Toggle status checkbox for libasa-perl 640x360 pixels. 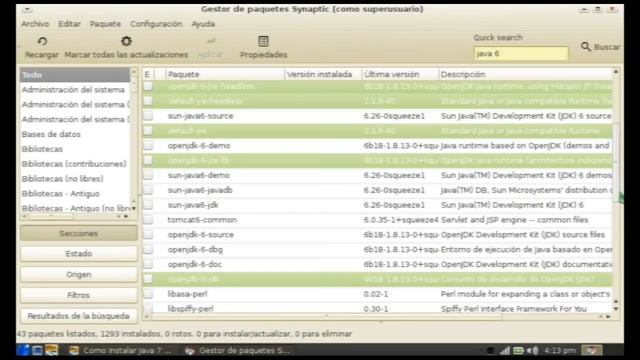coord(148,294)
